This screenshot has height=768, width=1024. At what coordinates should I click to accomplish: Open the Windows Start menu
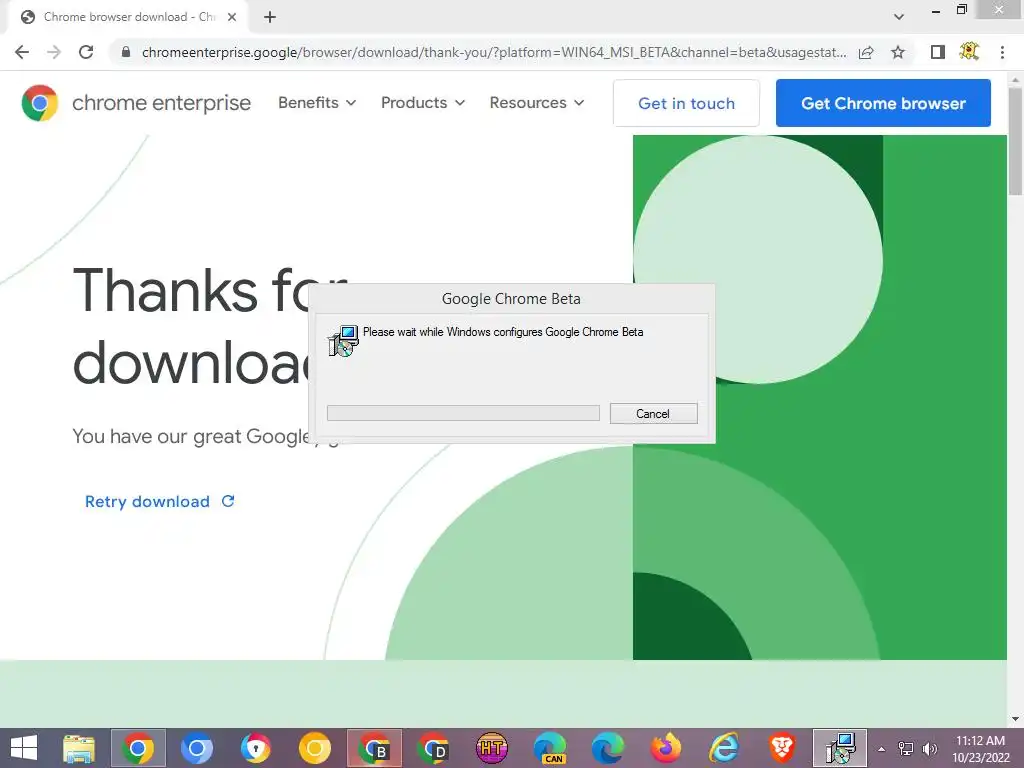point(24,748)
